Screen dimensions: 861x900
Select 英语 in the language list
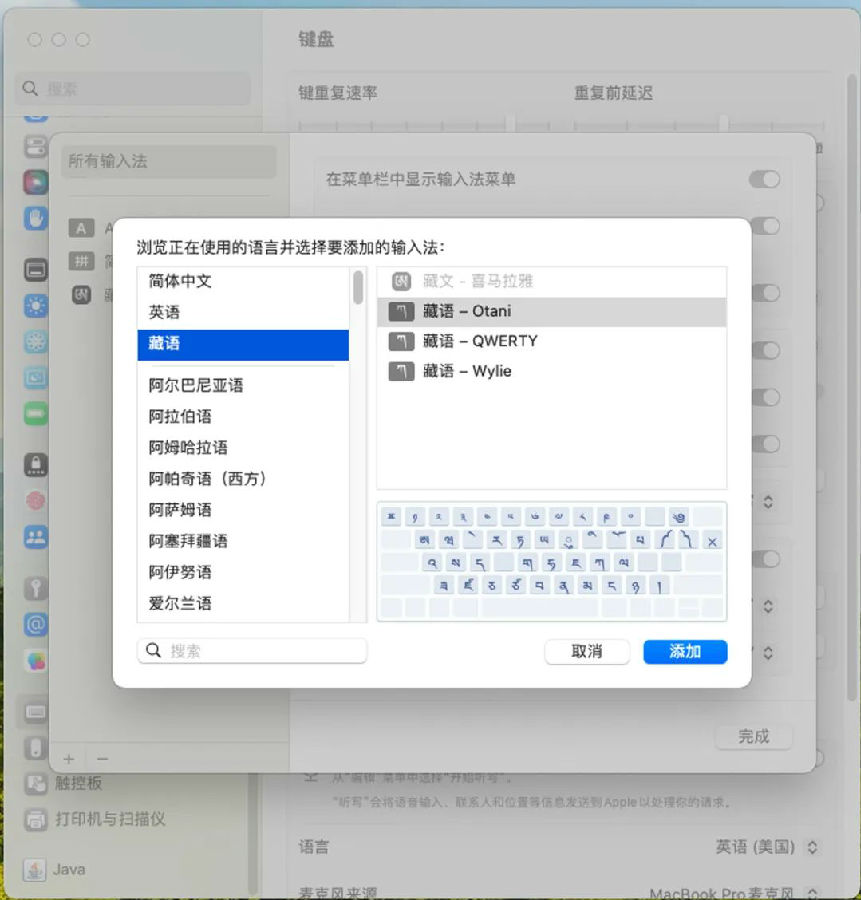click(243, 312)
